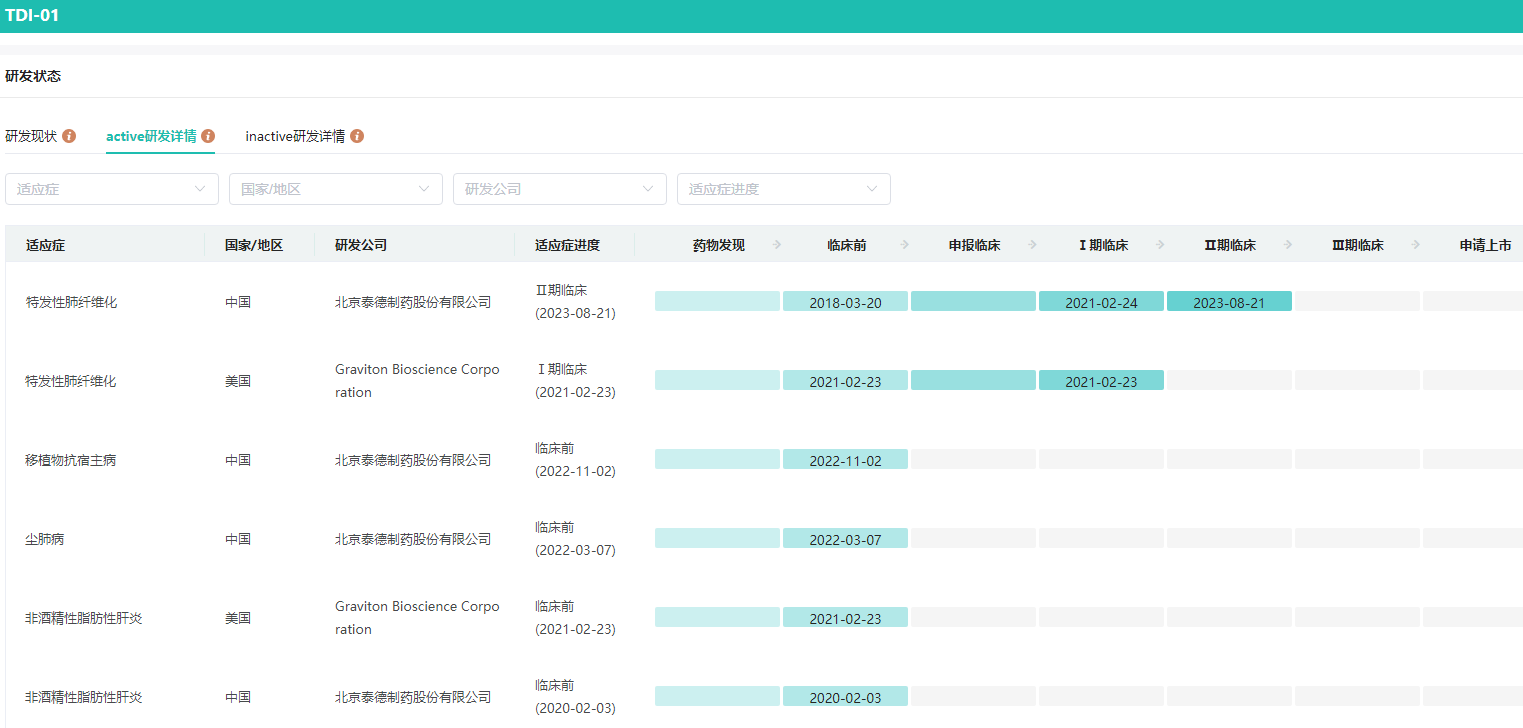Image resolution: width=1523 pixels, height=728 pixels.
Task: Expand the 适应症进度 filter dropdown
Action: click(784, 189)
